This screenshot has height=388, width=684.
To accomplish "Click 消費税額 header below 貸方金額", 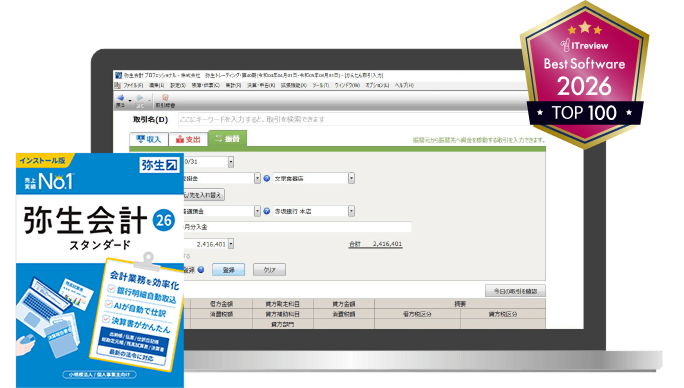I will point(344,314).
